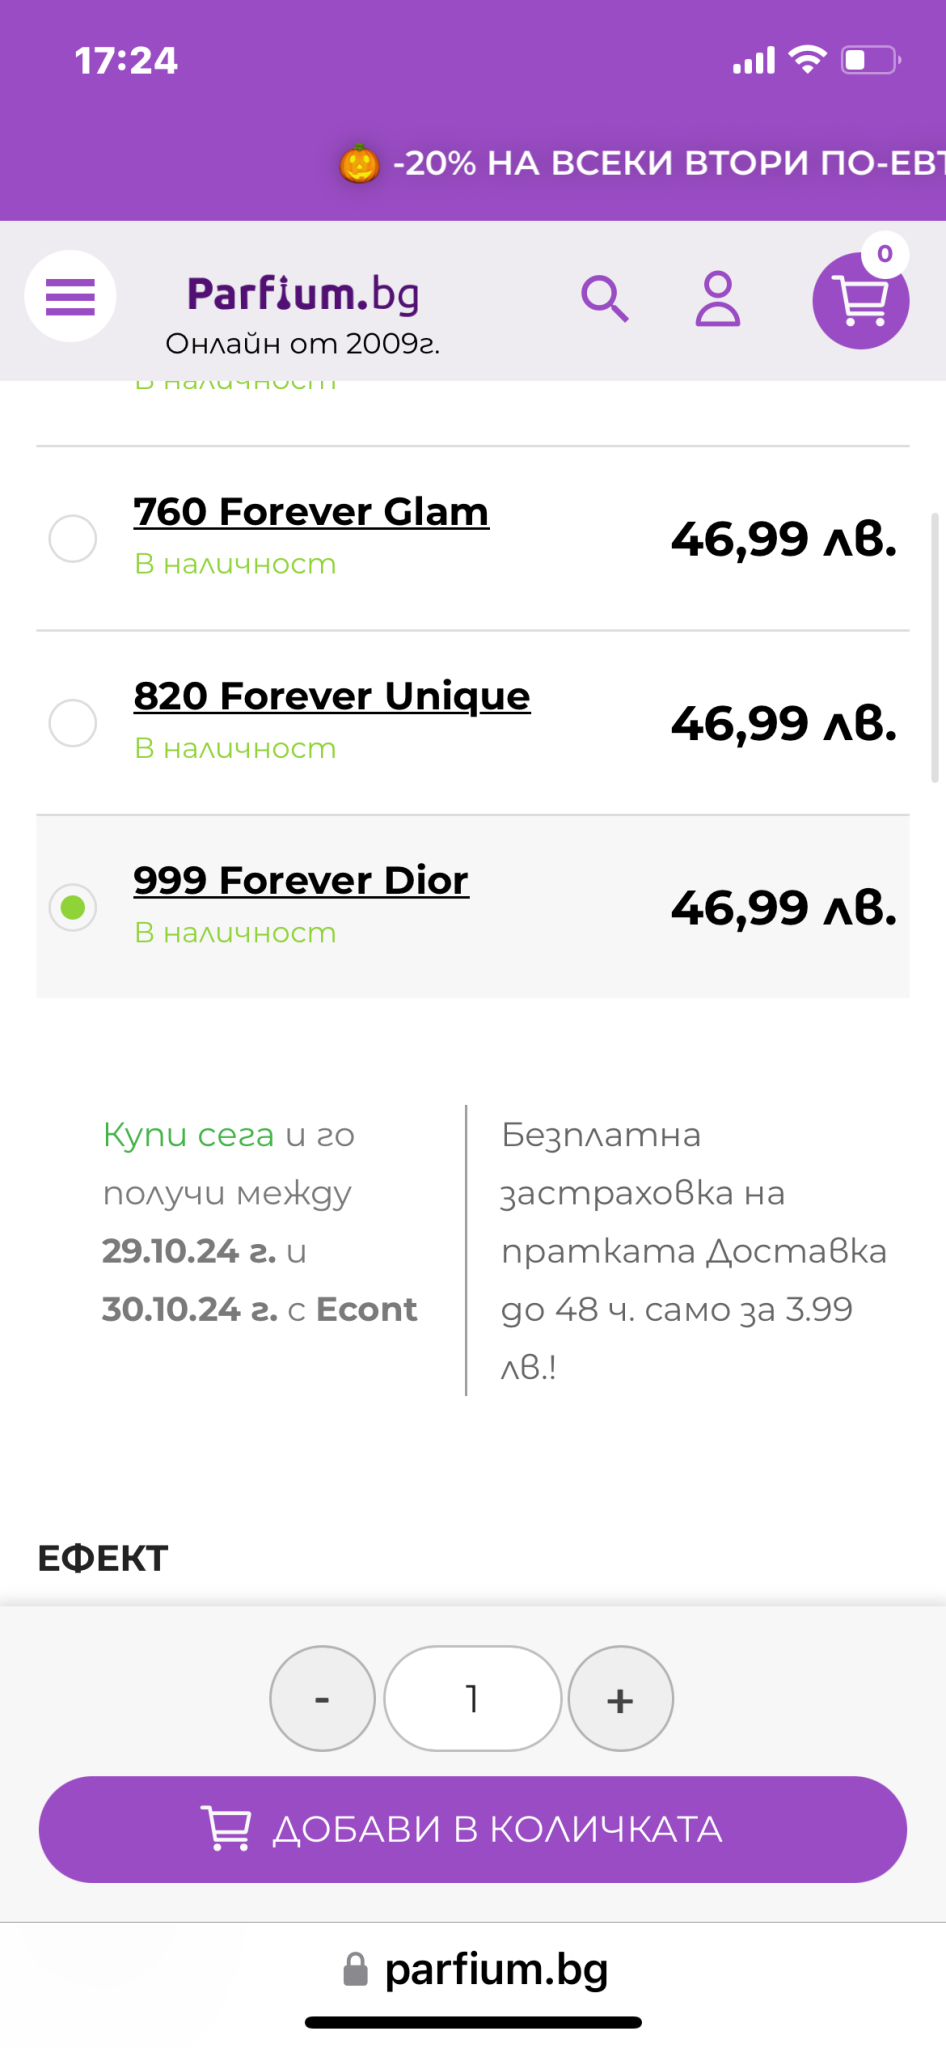Screen dimensions: 946x2048
Task: Click the shade list scrollbar
Action: pyautogui.click(x=935, y=647)
